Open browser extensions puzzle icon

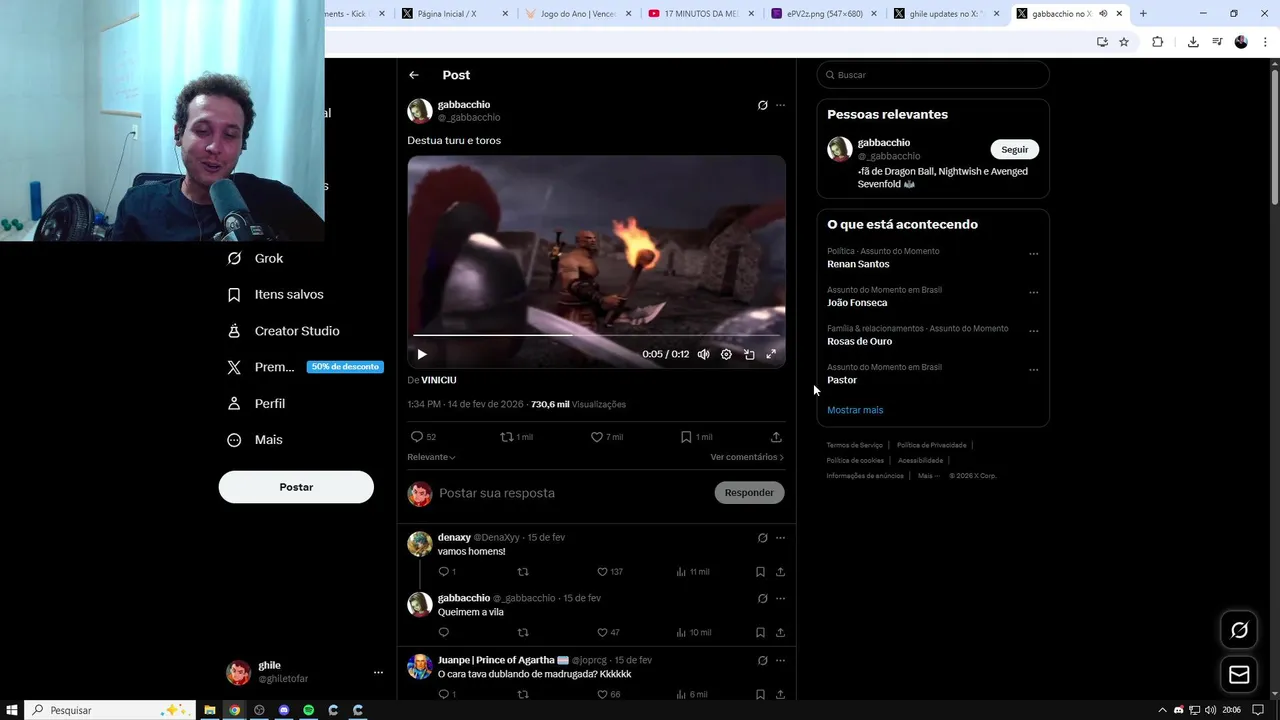(1158, 42)
